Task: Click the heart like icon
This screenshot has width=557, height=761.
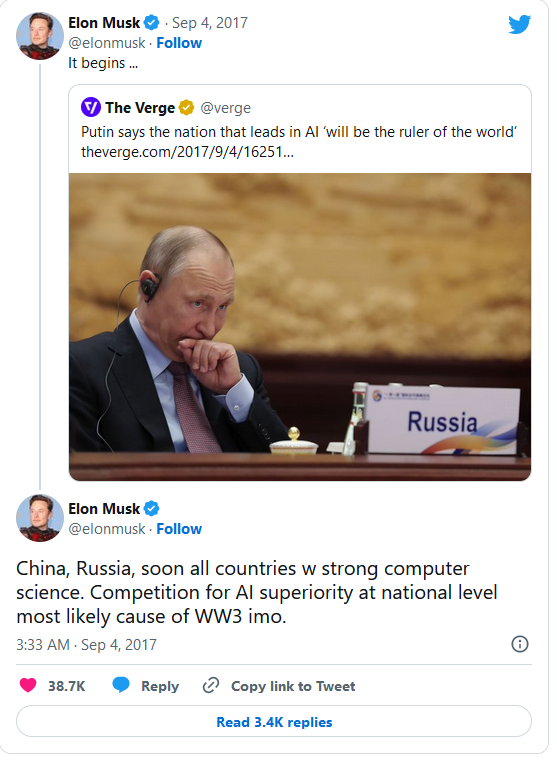Action: click(x=28, y=685)
